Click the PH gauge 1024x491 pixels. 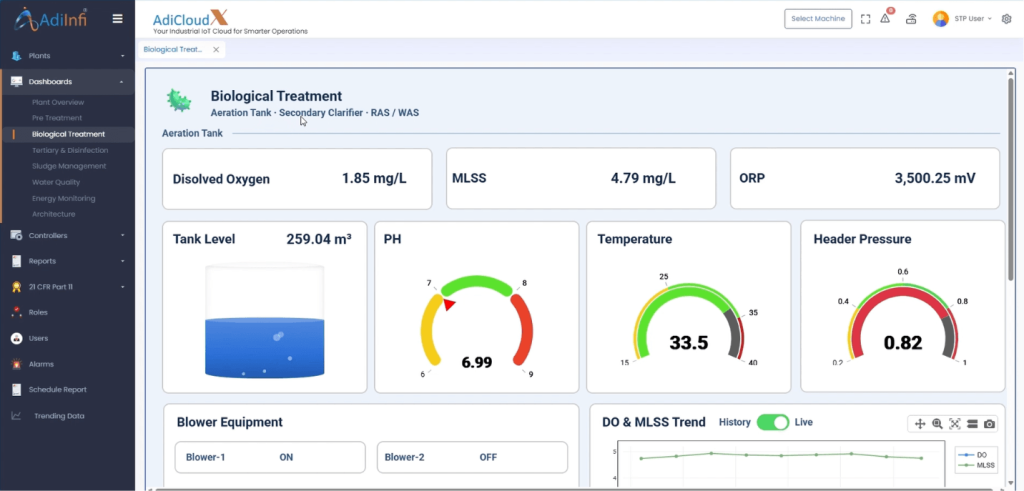477,326
